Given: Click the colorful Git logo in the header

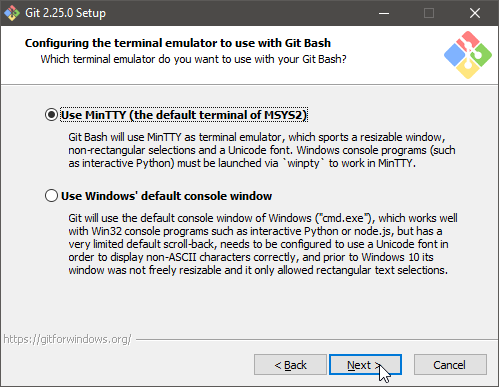Looking at the screenshot, I should 468,55.
